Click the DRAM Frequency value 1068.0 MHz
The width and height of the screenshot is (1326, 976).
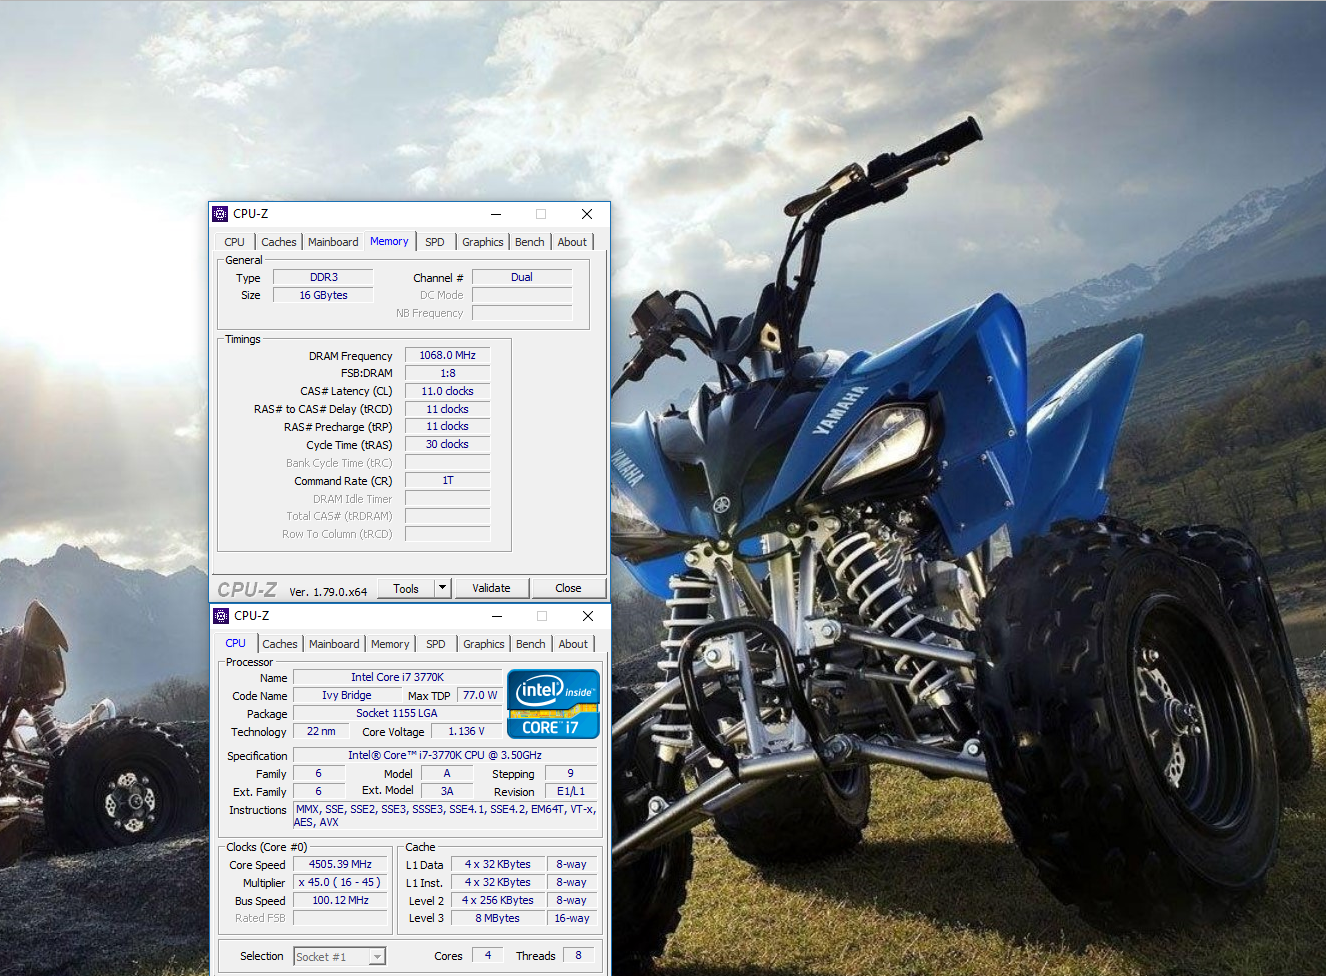pos(447,355)
